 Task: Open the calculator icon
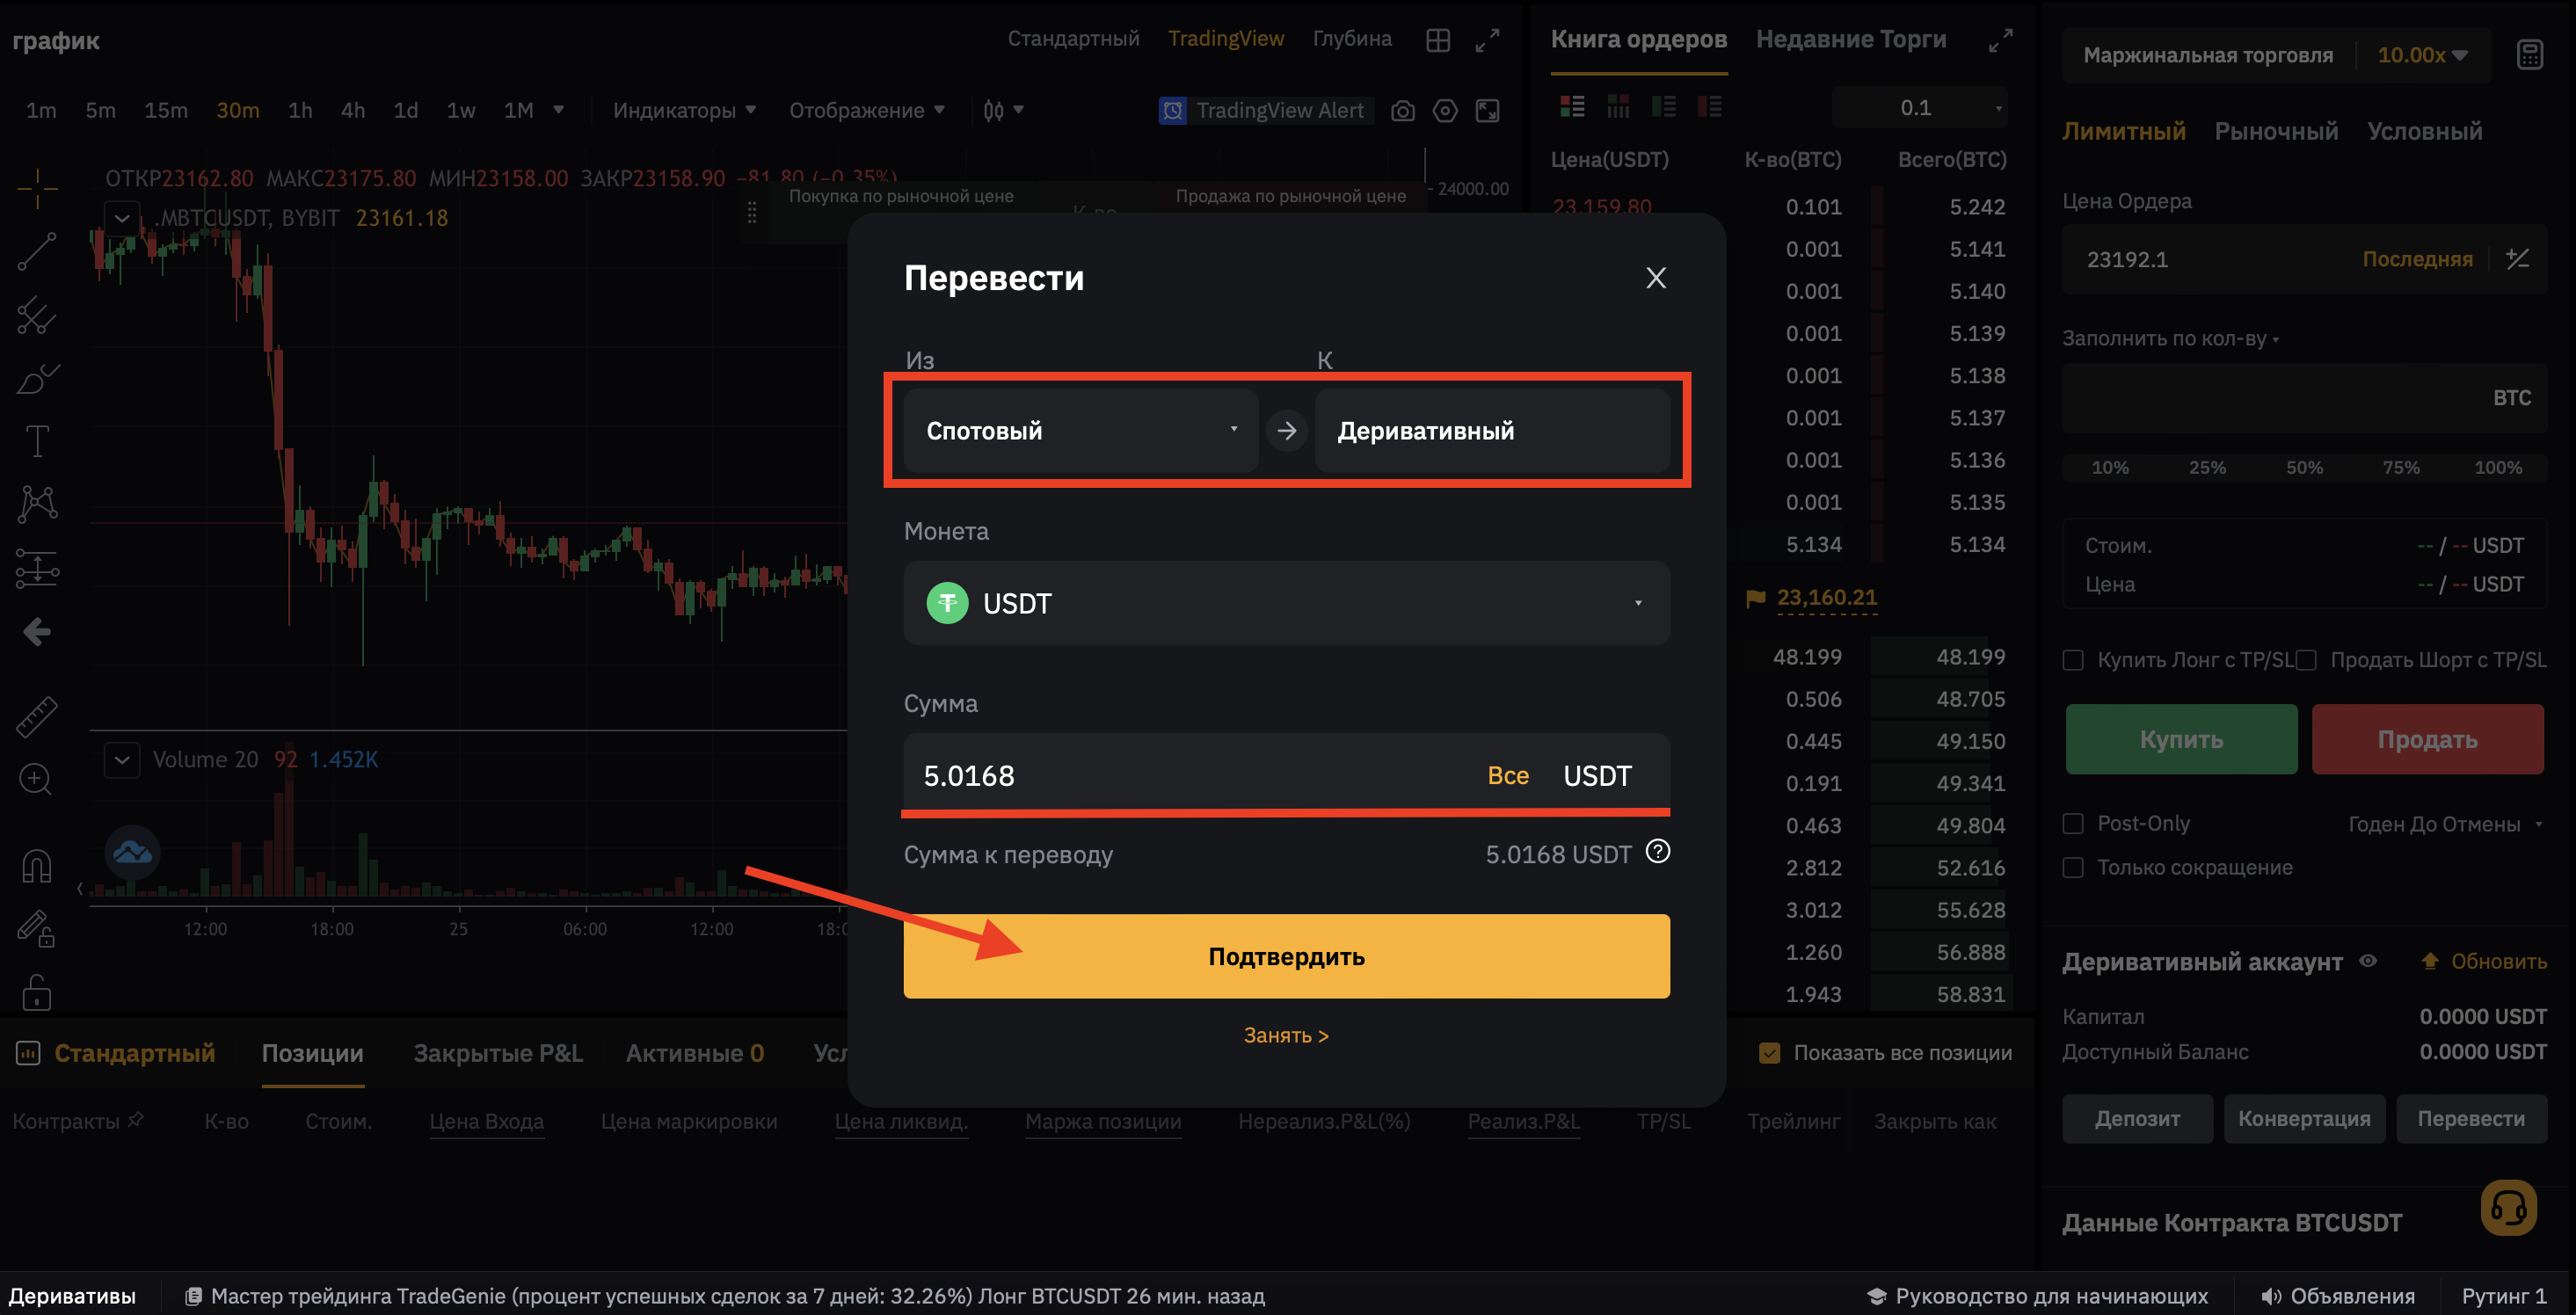click(x=2530, y=55)
